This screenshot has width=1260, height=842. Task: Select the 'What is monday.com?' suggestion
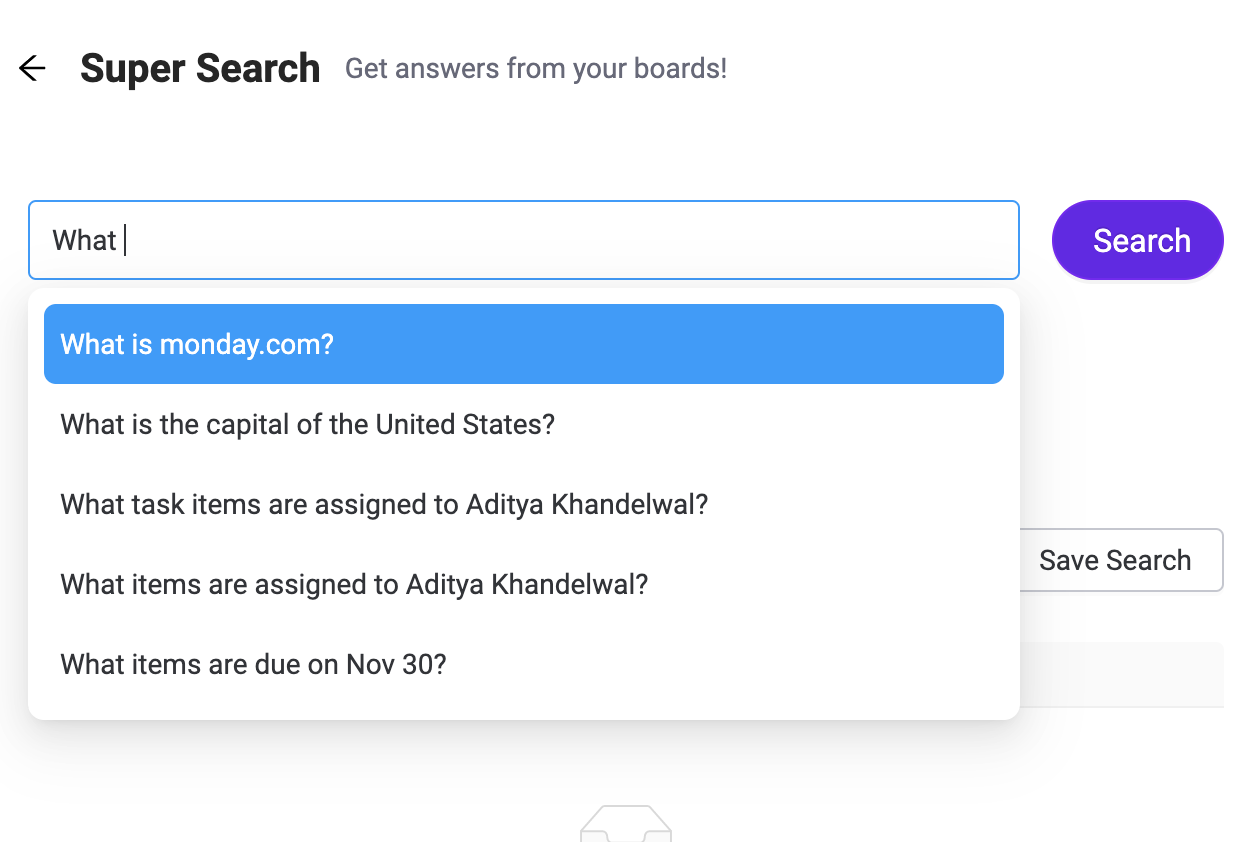523,344
